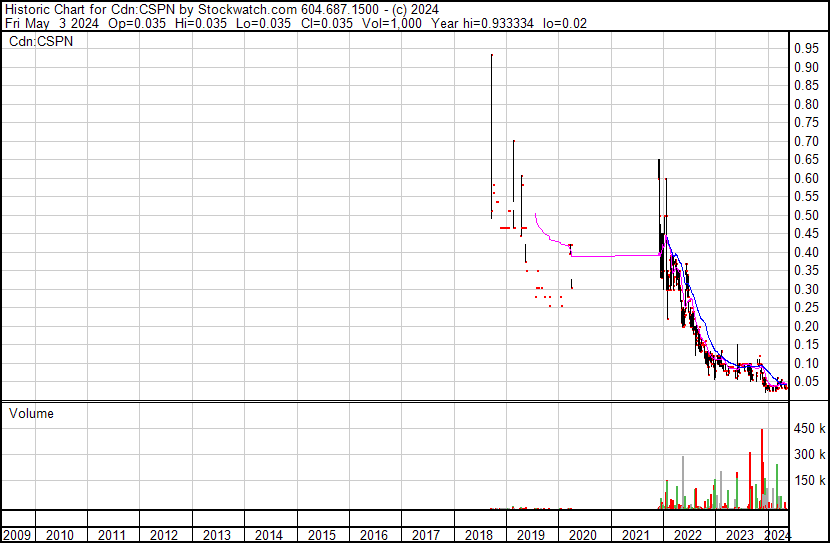Viewport: 830px width, 543px height.
Task: Click the 0.95 price axis label
Action: click(x=806, y=48)
